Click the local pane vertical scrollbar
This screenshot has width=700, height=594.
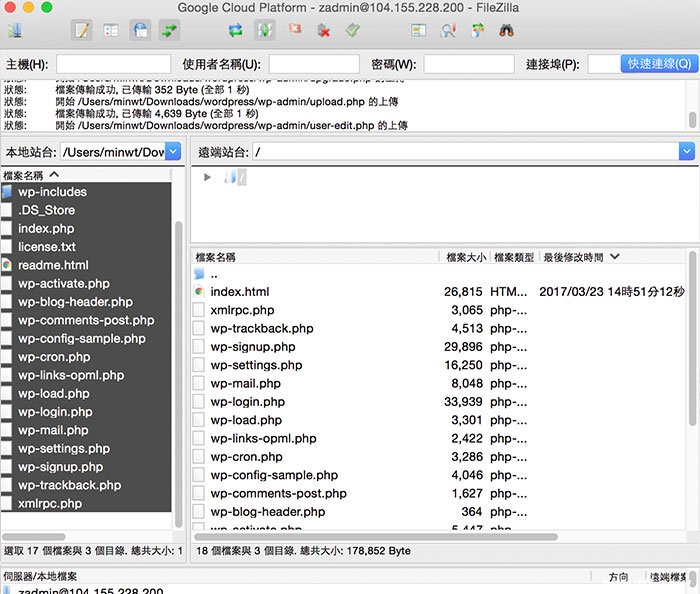point(179,374)
